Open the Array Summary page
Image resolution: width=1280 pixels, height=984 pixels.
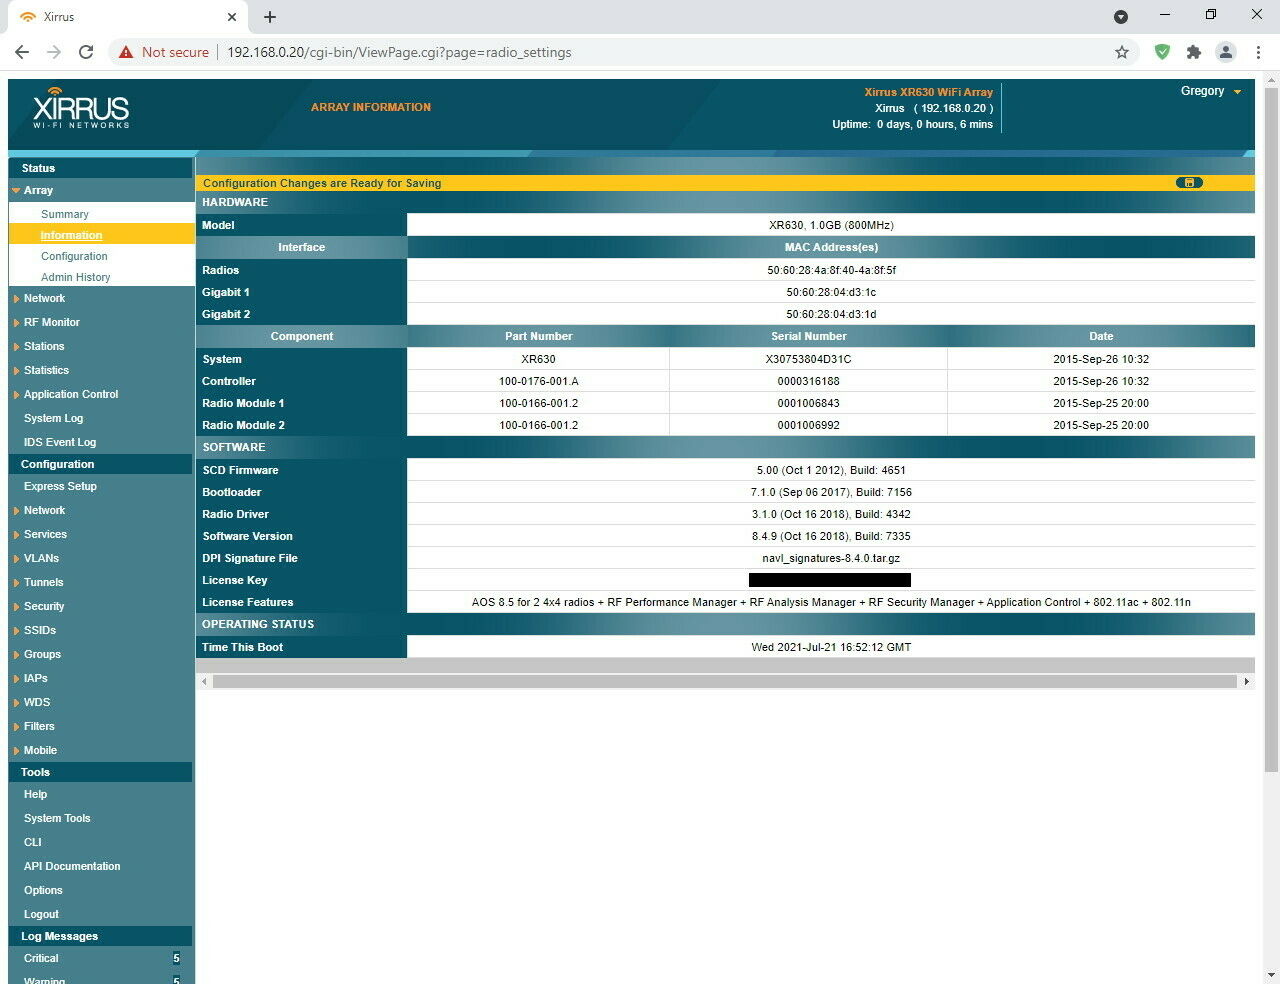[65, 214]
